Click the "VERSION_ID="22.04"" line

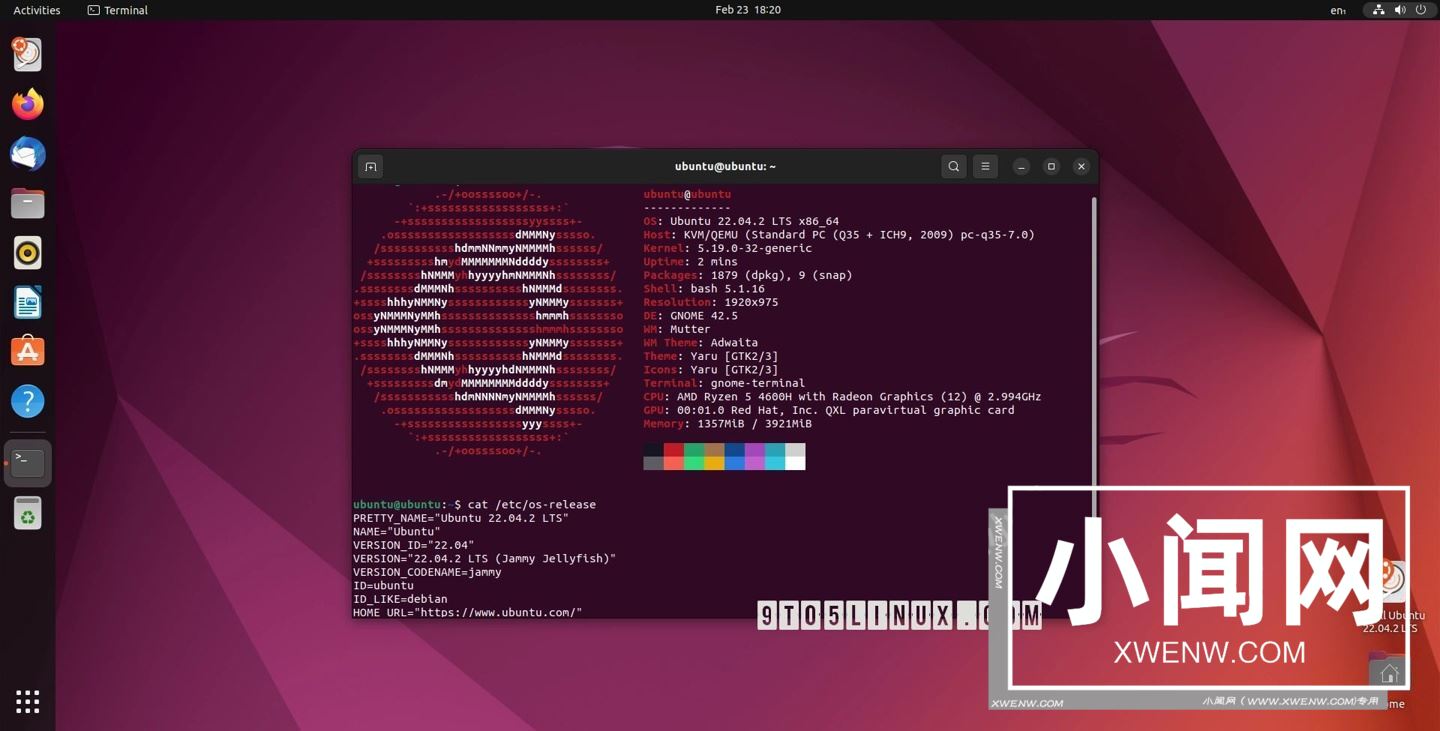click(413, 545)
